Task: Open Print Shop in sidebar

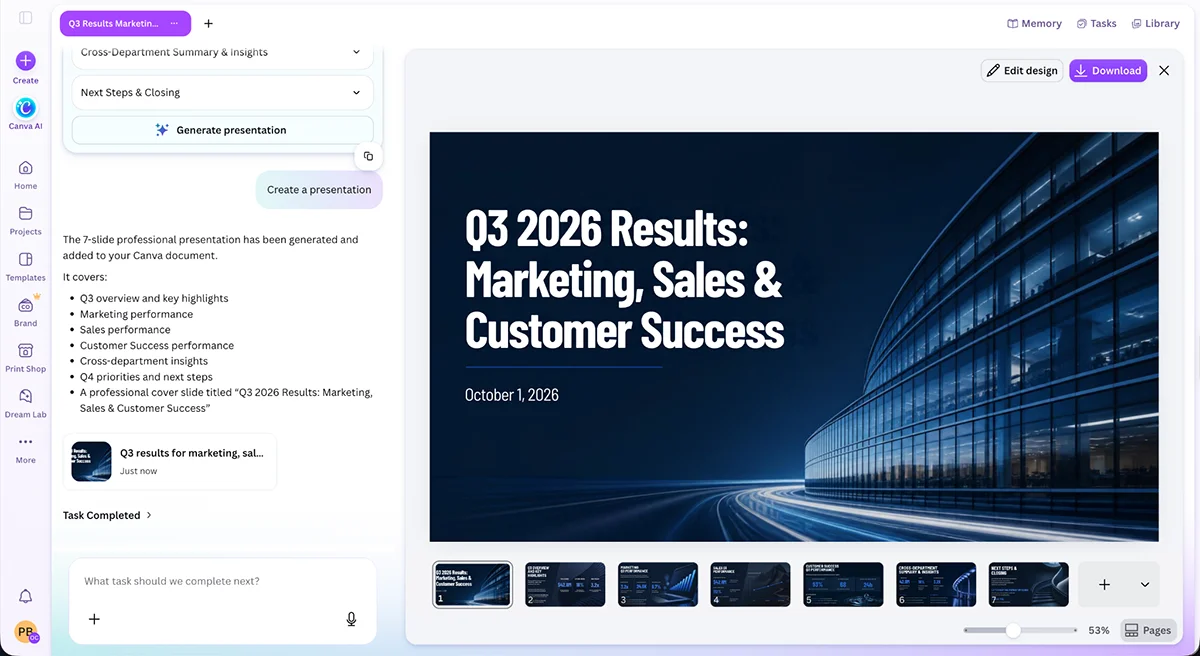Action: pos(26,357)
